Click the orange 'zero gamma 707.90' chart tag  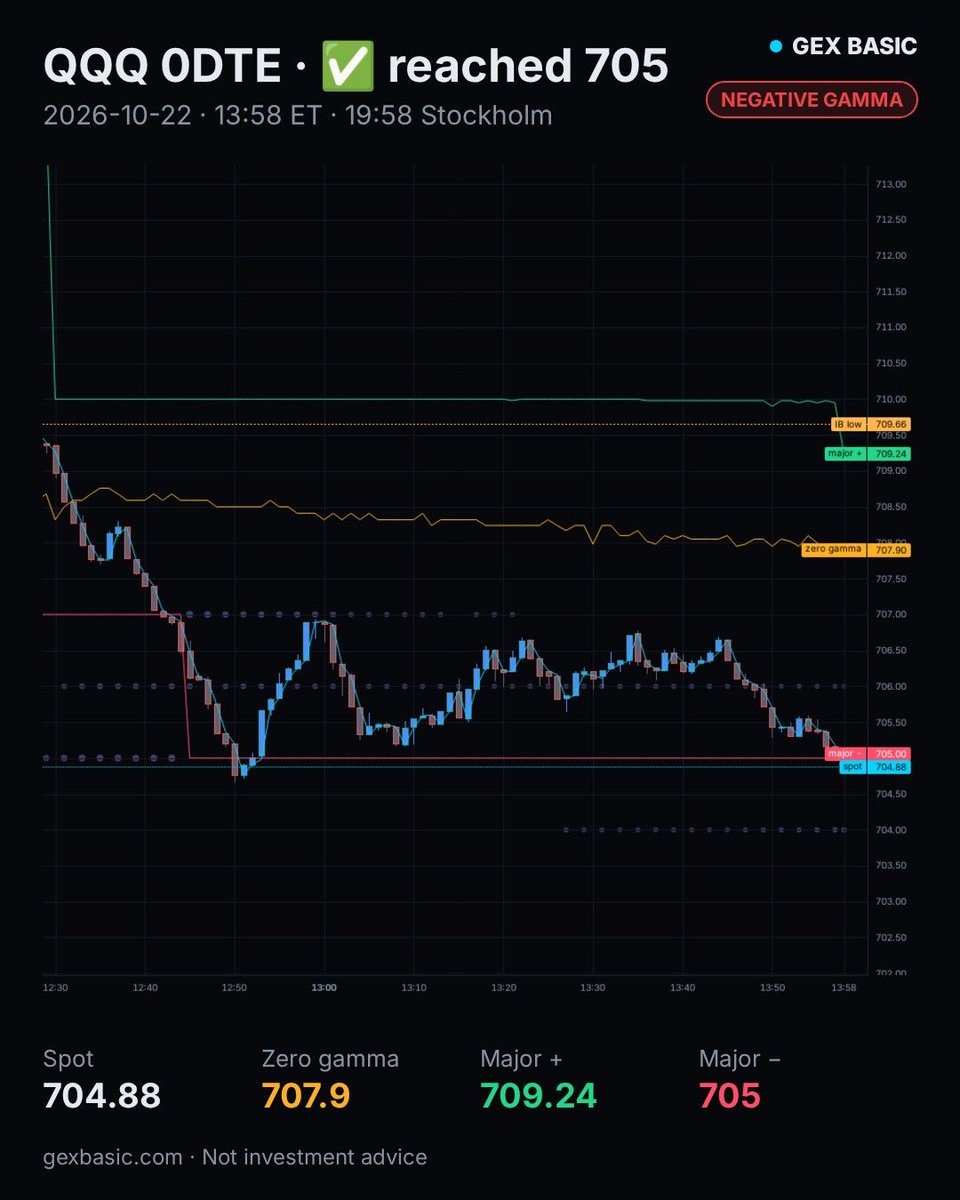pos(856,549)
